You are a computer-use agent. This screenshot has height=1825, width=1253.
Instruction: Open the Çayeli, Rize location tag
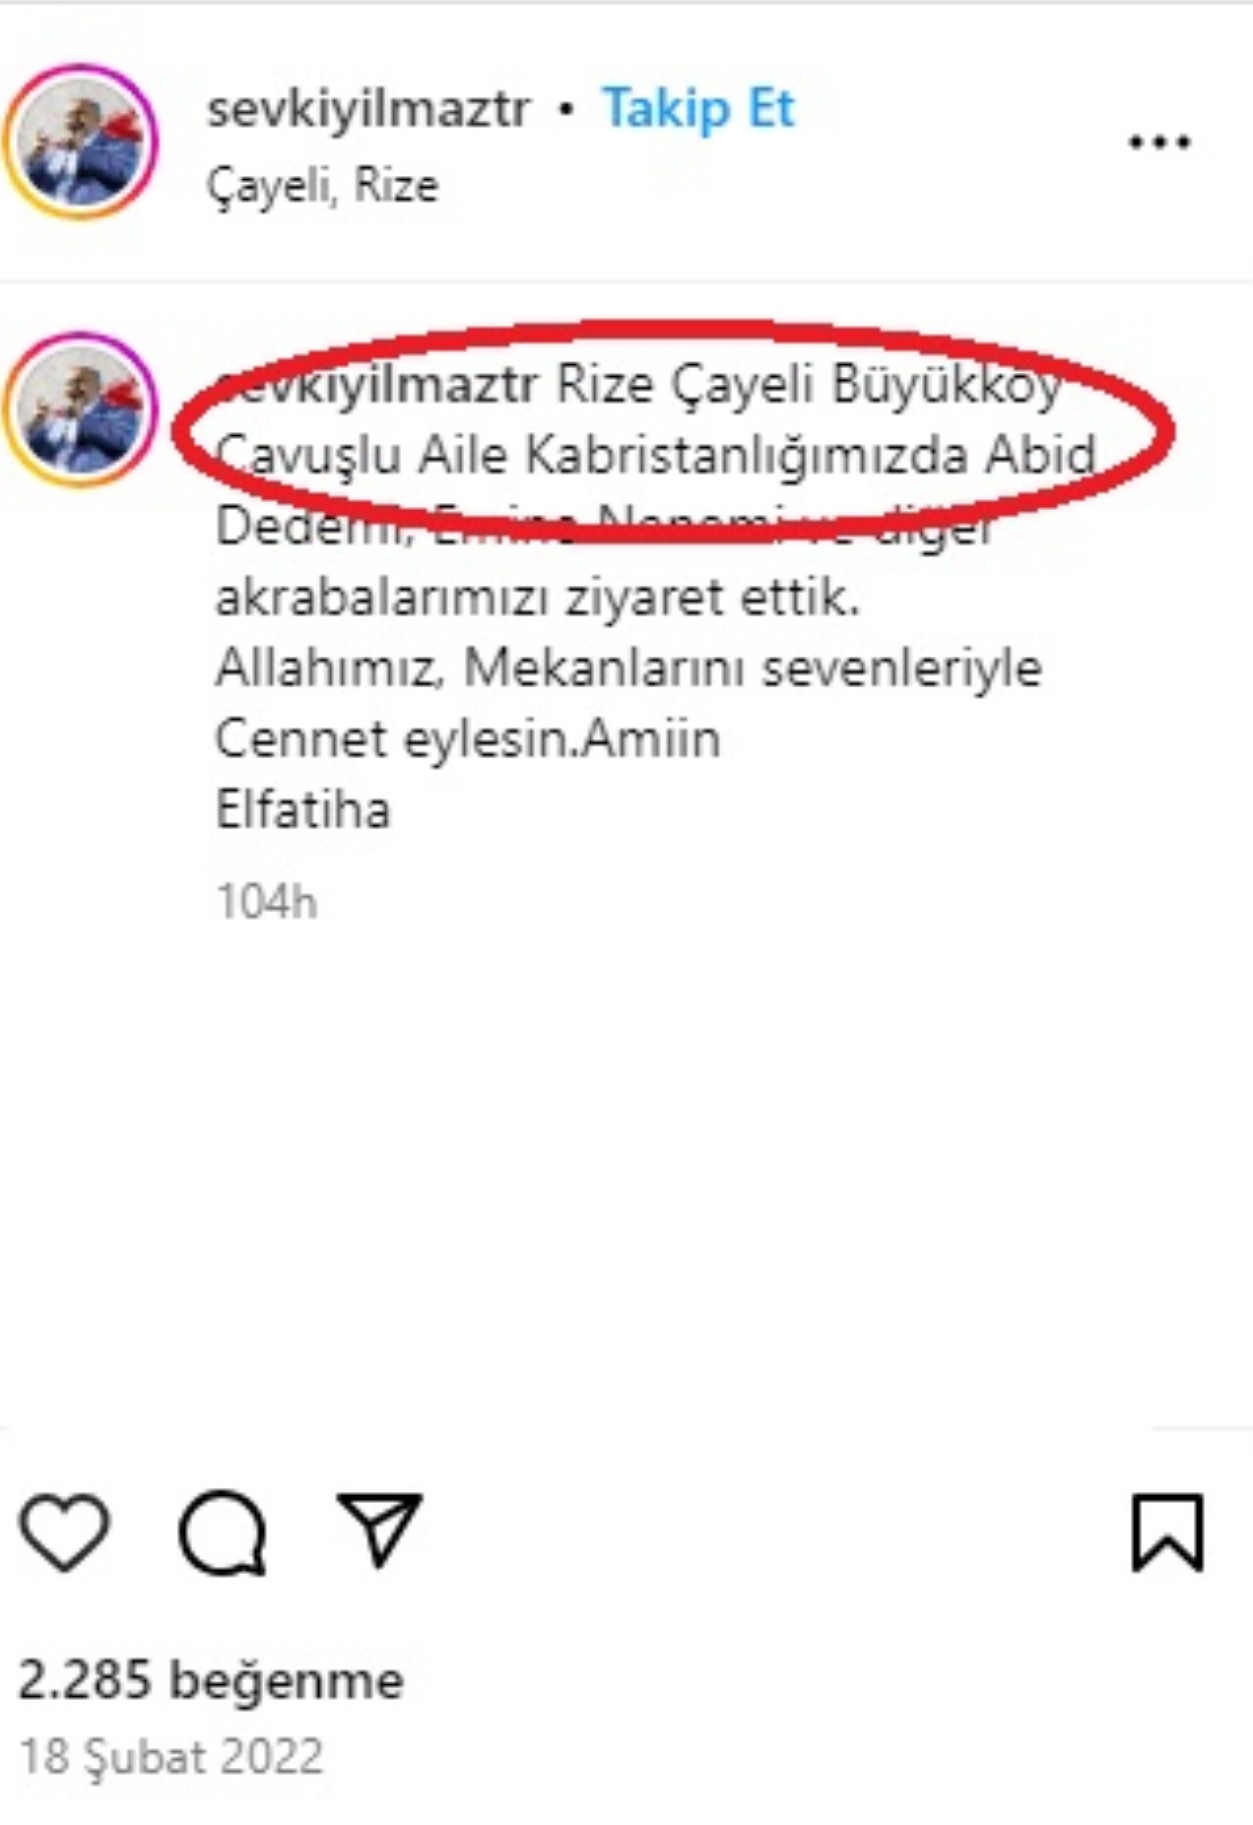323,185
